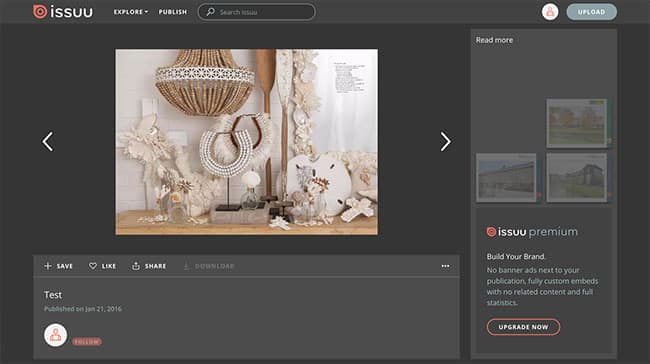This screenshot has height=364, width=650.
Task: Share the publication
Action: pos(149,266)
